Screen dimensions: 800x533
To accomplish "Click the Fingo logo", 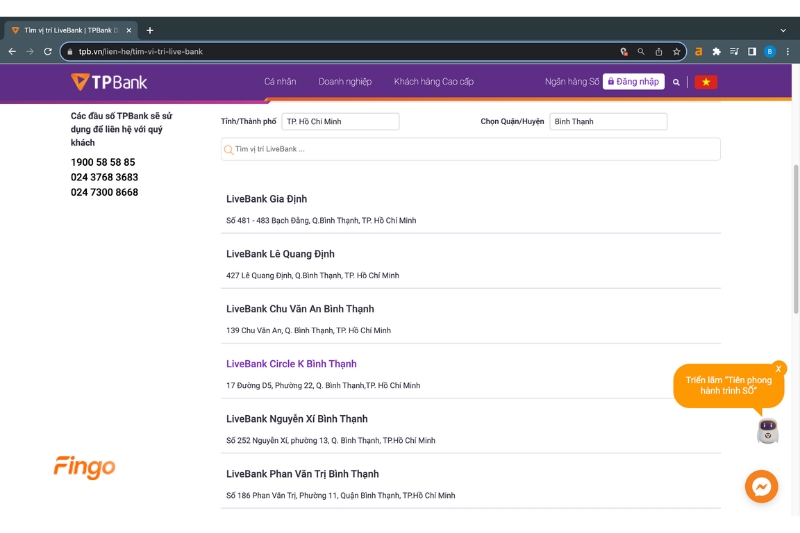I will point(85,467).
